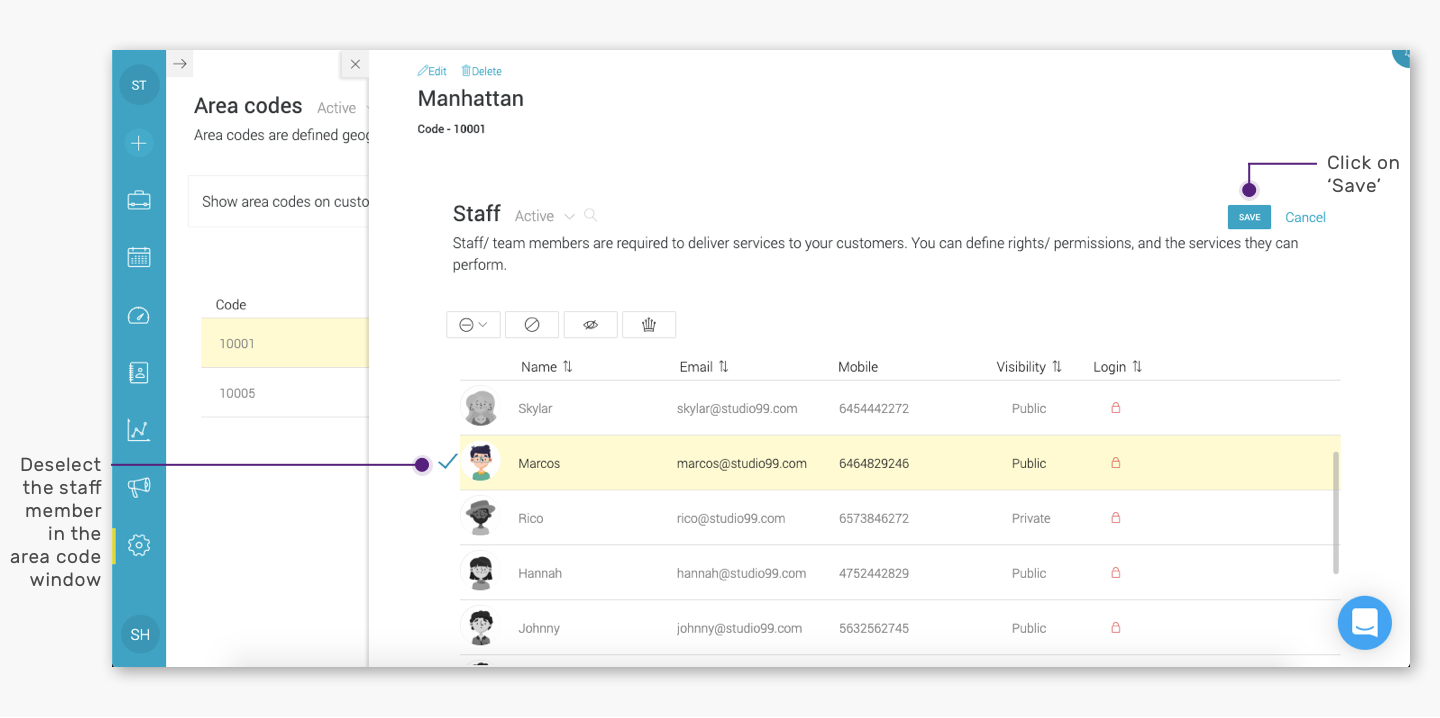Deselect the checkmark beside Marcos
The height and width of the screenshot is (718, 1440).
point(448,461)
